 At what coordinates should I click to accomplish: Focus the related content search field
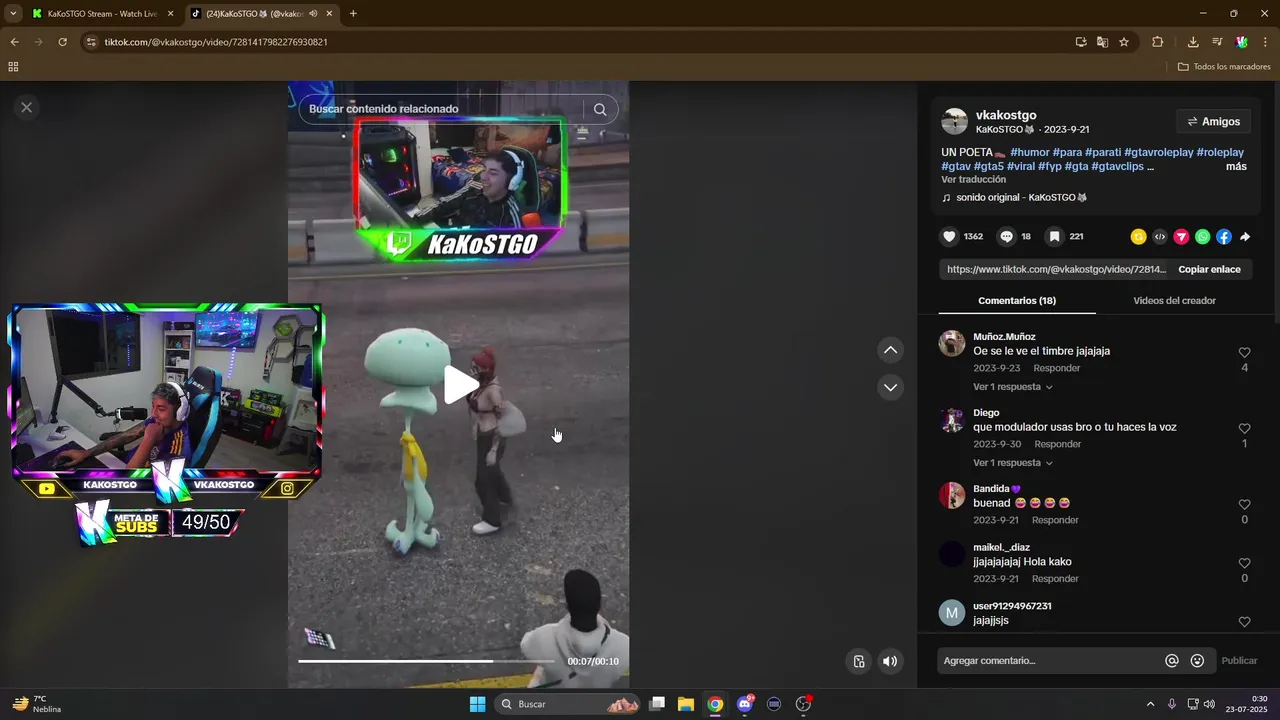pos(440,109)
